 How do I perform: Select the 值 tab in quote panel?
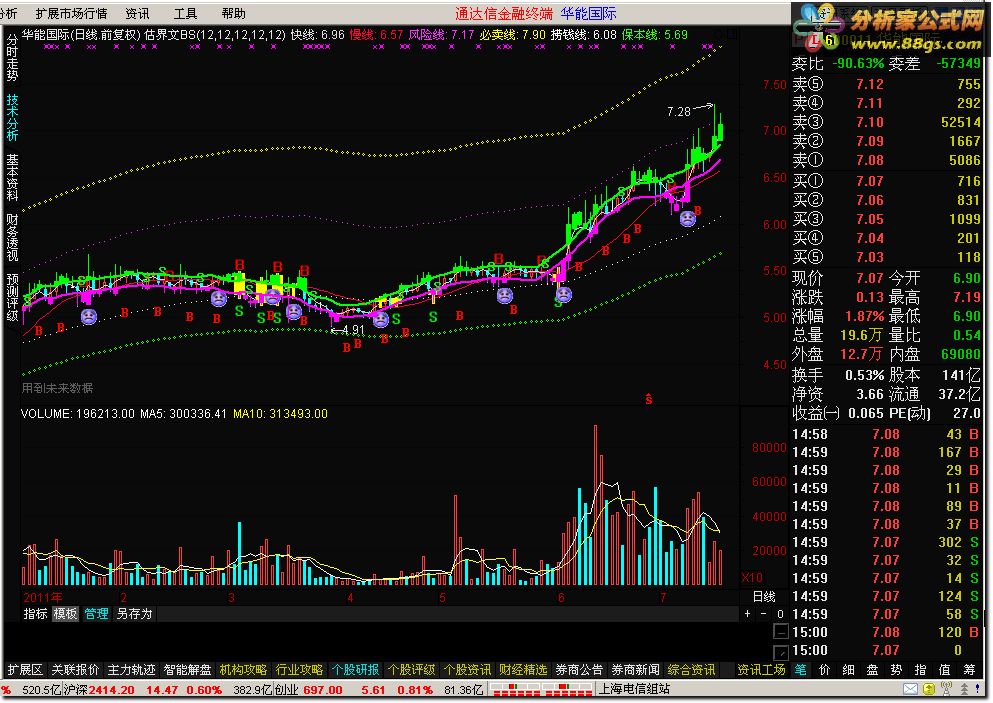point(945,670)
